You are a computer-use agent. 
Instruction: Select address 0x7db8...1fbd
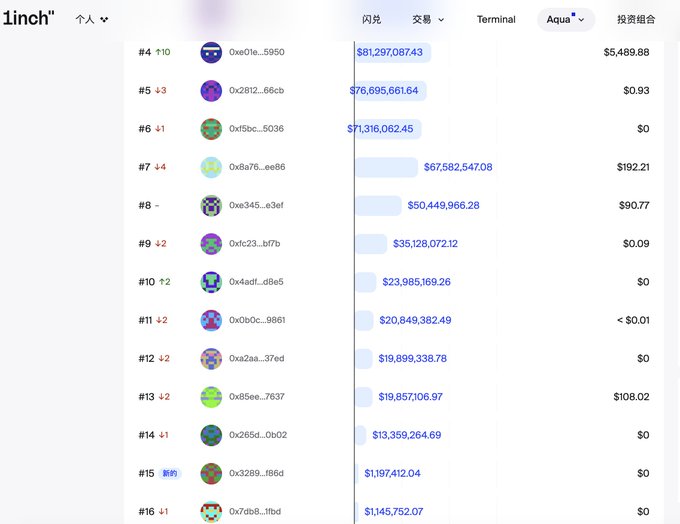click(255, 511)
